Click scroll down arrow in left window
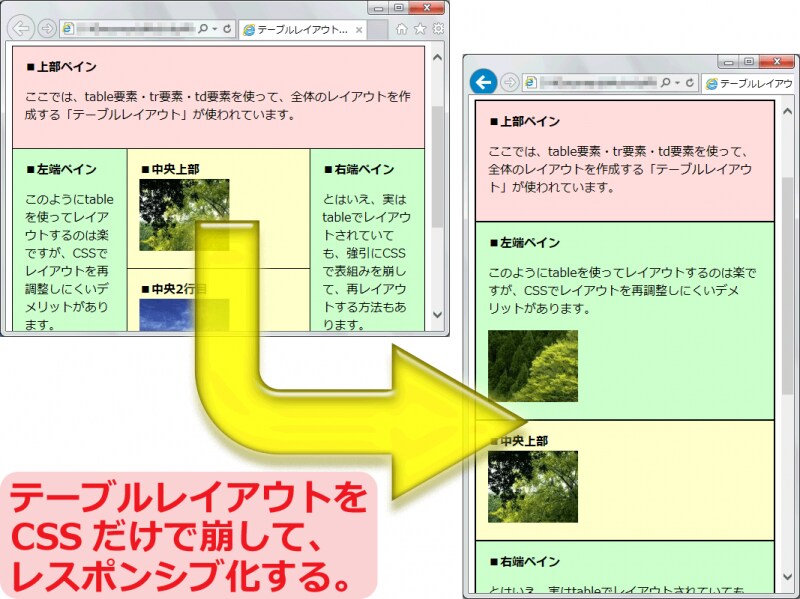 [x=437, y=315]
